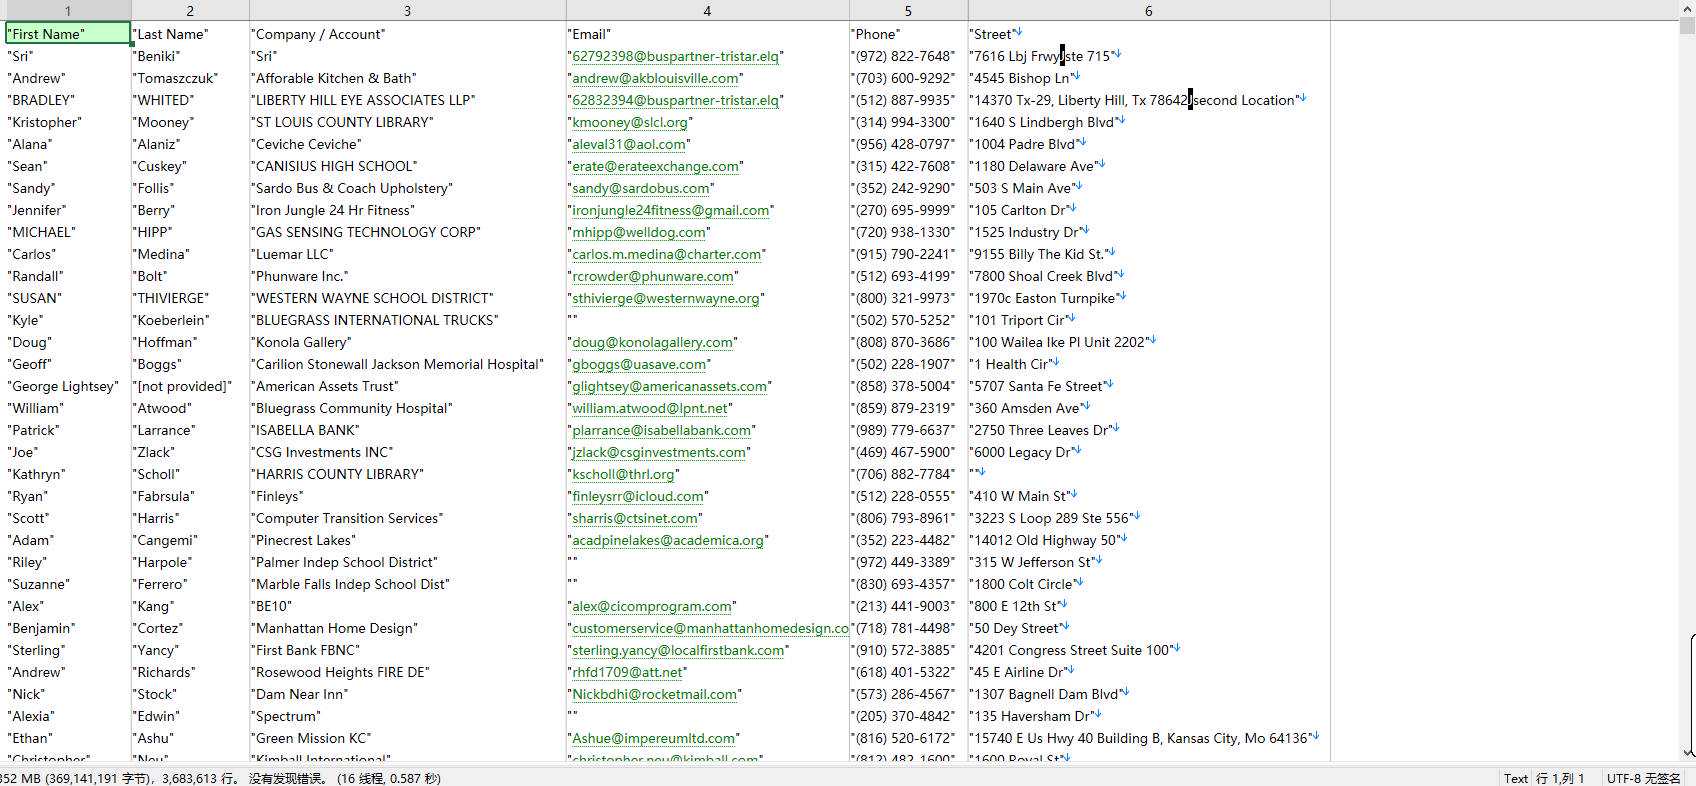
Task: Select the "Street" header cell
Action: [1148, 34]
